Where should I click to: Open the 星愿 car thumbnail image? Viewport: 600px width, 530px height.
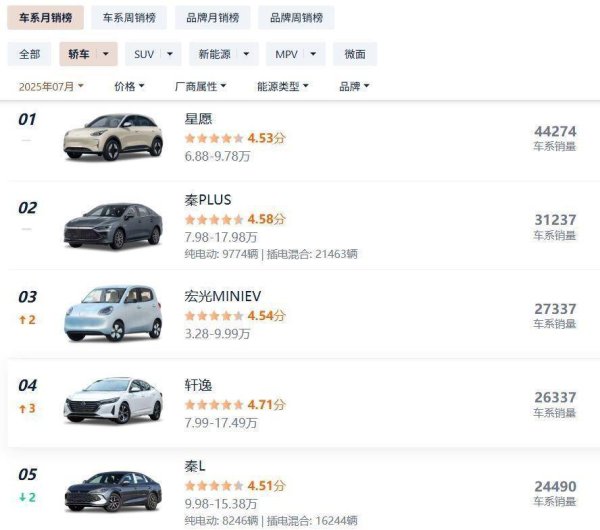pyautogui.click(x=113, y=136)
